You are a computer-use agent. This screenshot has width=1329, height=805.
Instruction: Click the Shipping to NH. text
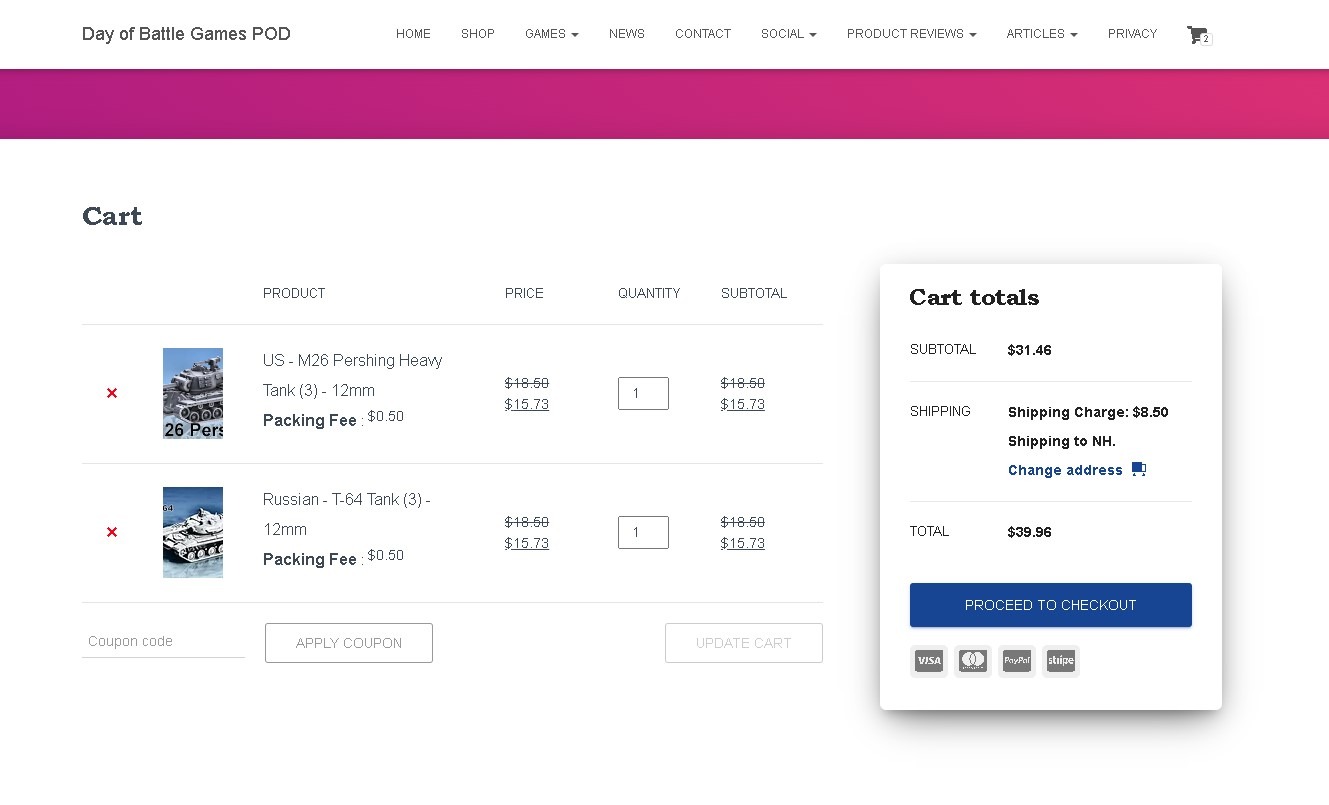[x=1062, y=441]
